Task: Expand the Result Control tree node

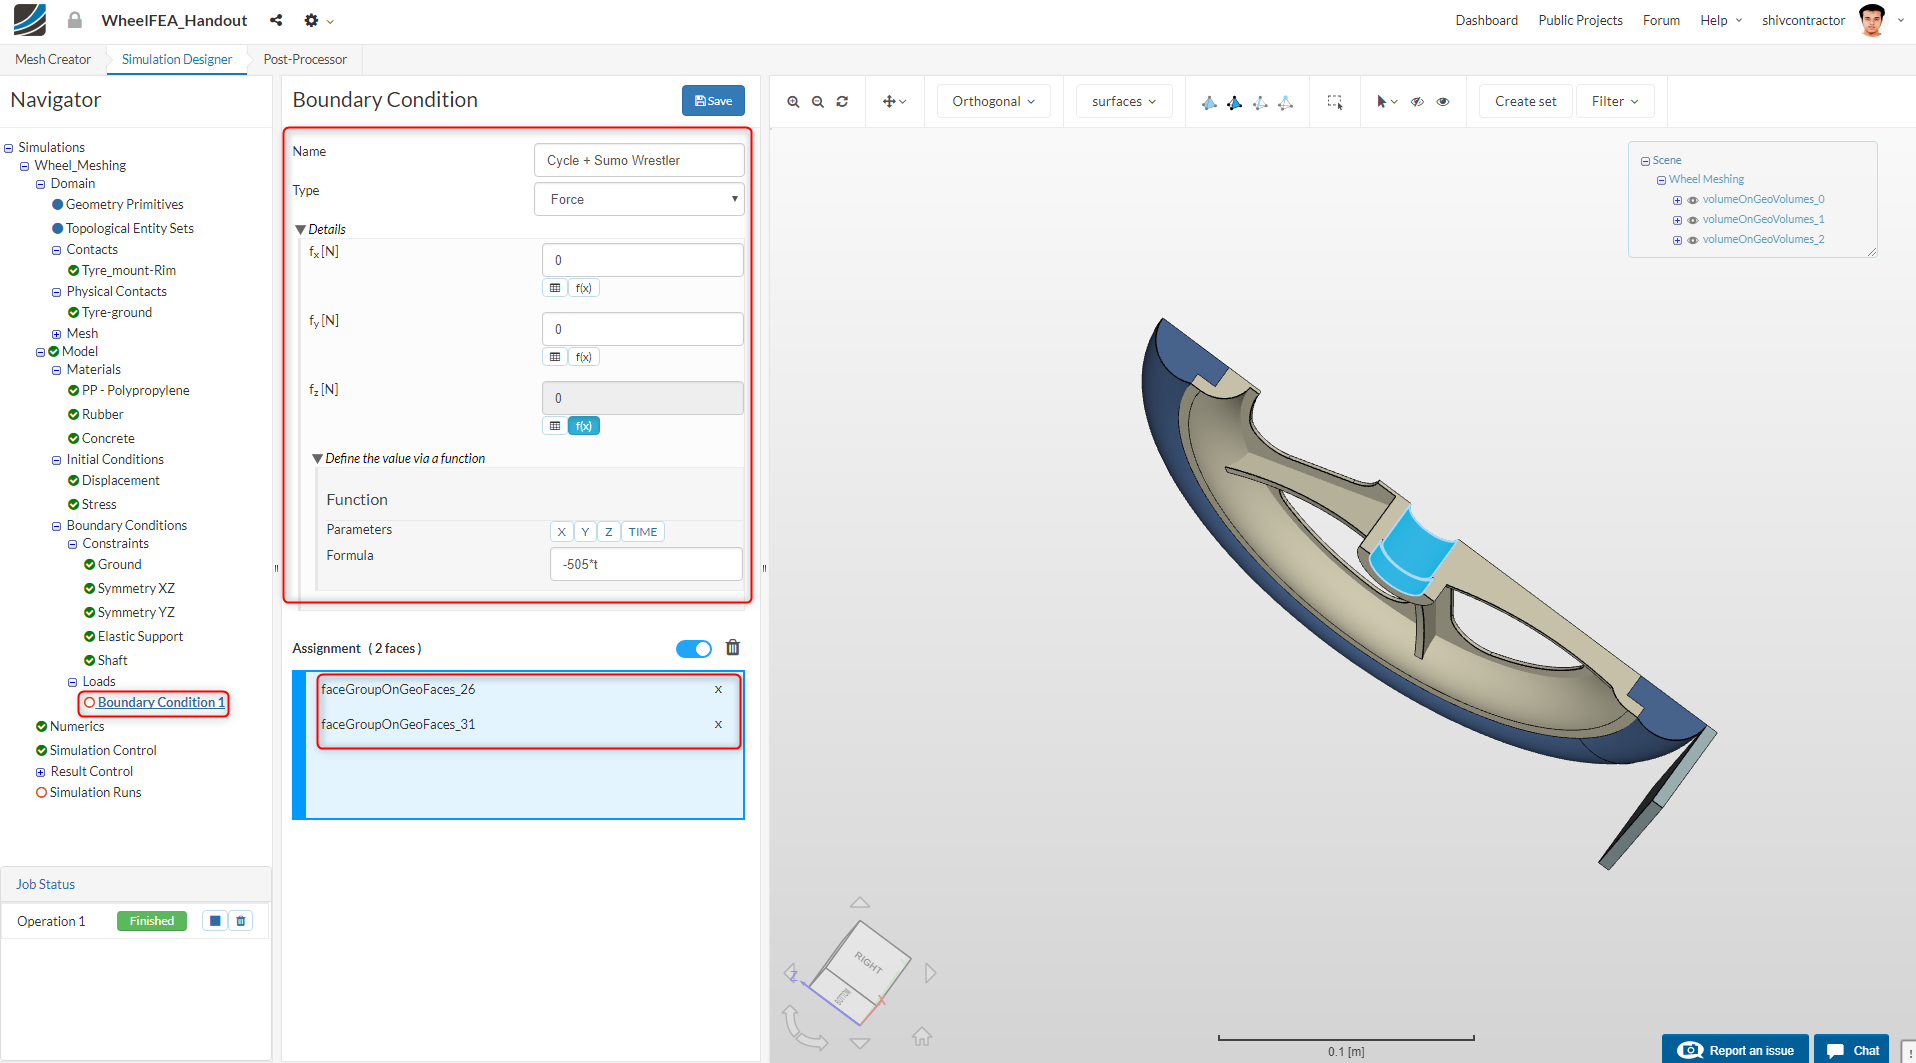Action: [41, 772]
